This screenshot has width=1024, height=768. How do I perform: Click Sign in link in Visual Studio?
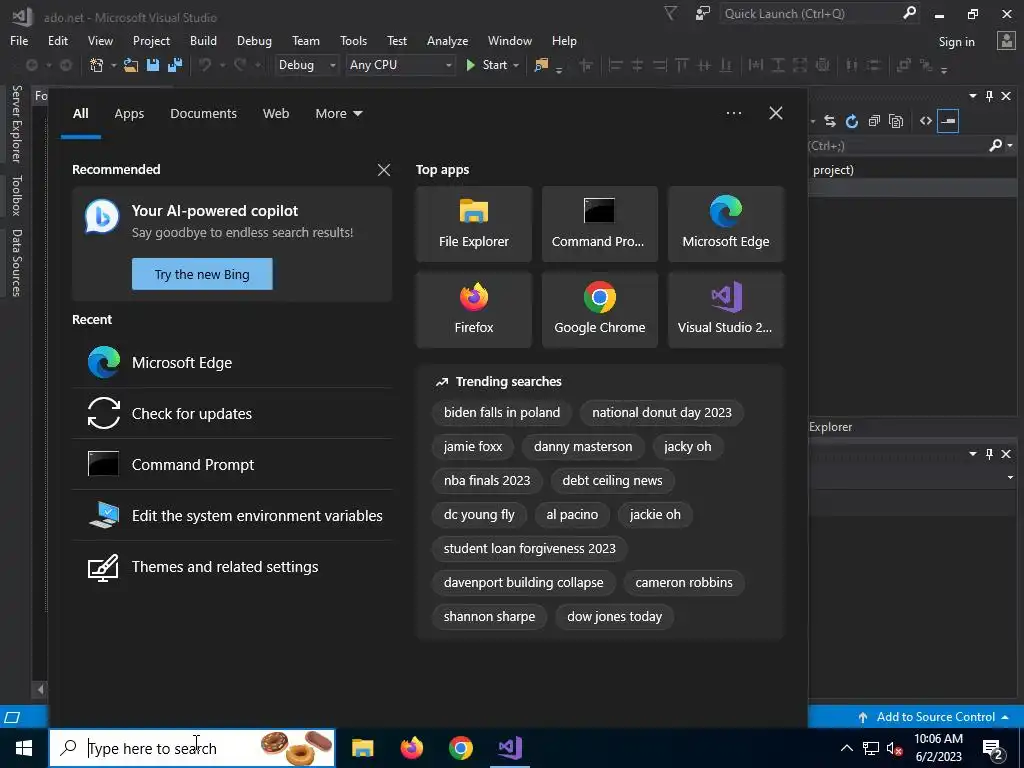pos(956,42)
